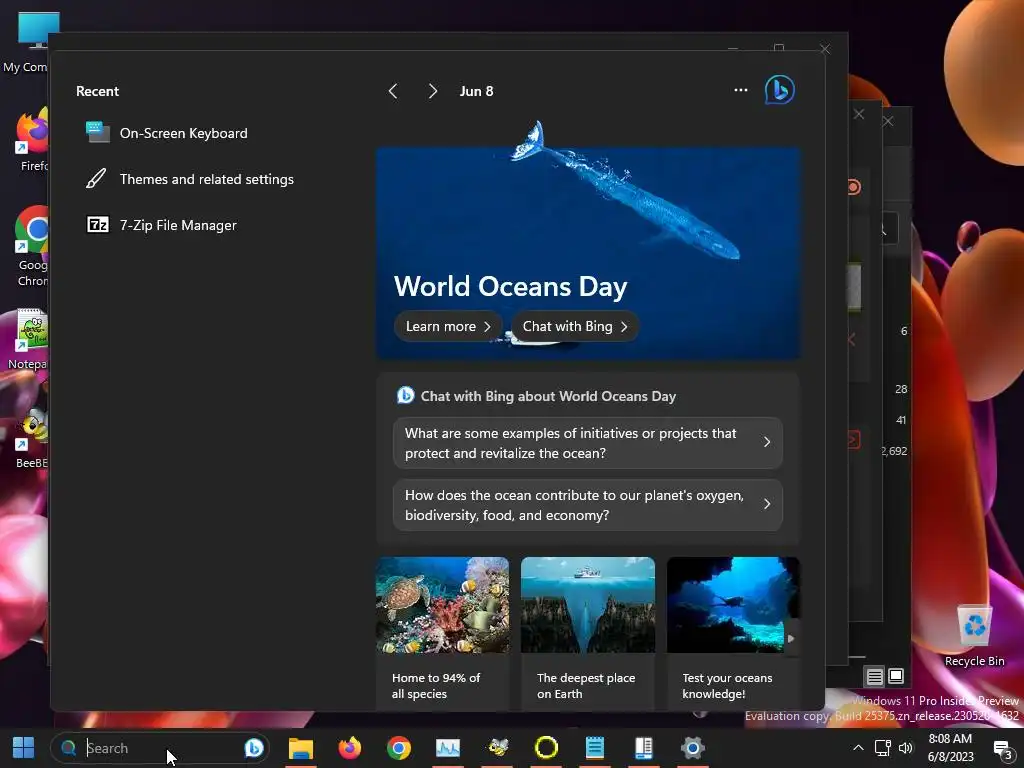The width and height of the screenshot is (1024, 768).
Task: Open the Bing chat icon in search panel header
Action: point(779,90)
